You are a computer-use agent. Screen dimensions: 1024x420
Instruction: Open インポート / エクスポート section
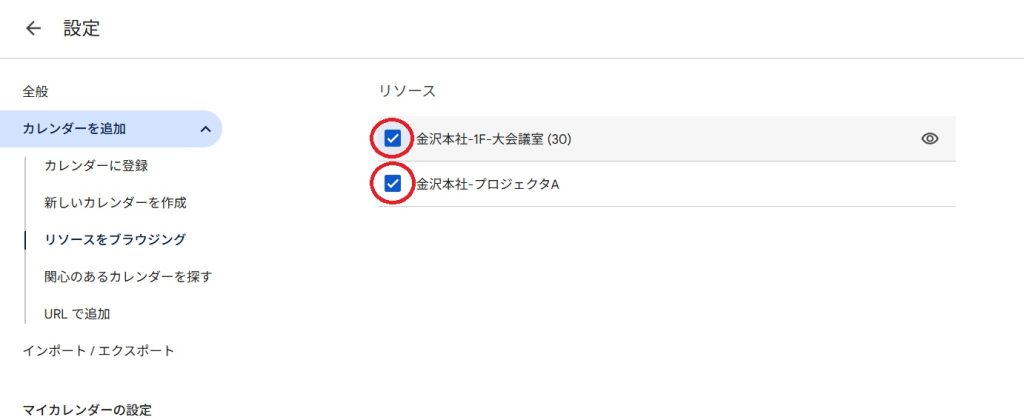pos(99,351)
